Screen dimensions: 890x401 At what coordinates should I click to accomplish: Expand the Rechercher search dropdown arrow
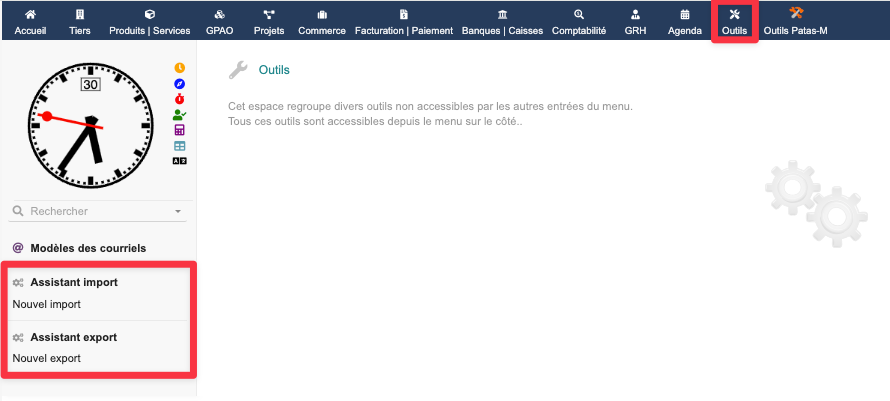(x=178, y=212)
